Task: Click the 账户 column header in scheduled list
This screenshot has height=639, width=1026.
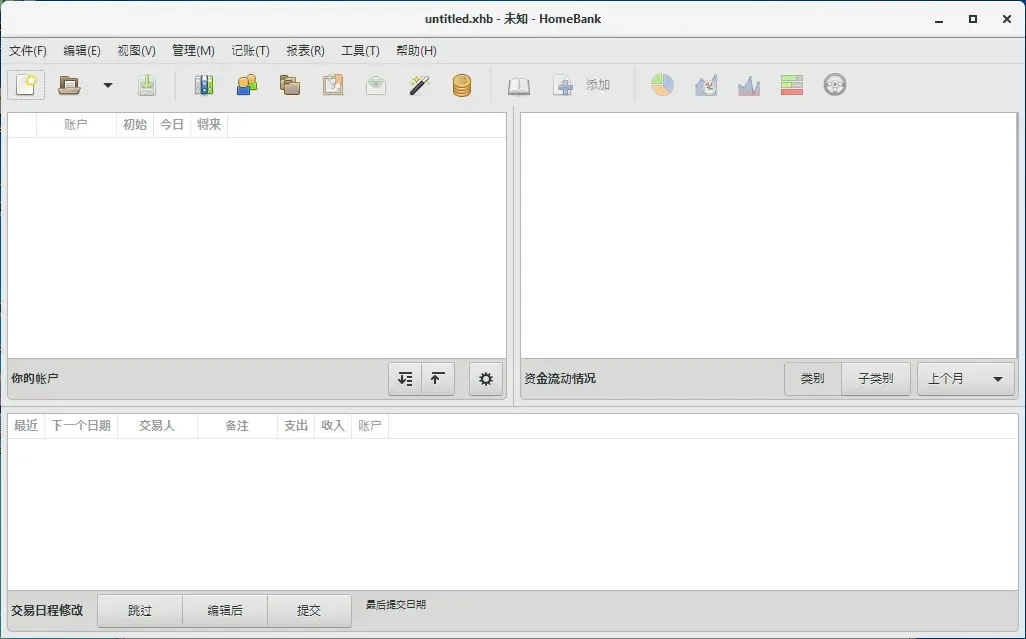Action: (370, 426)
